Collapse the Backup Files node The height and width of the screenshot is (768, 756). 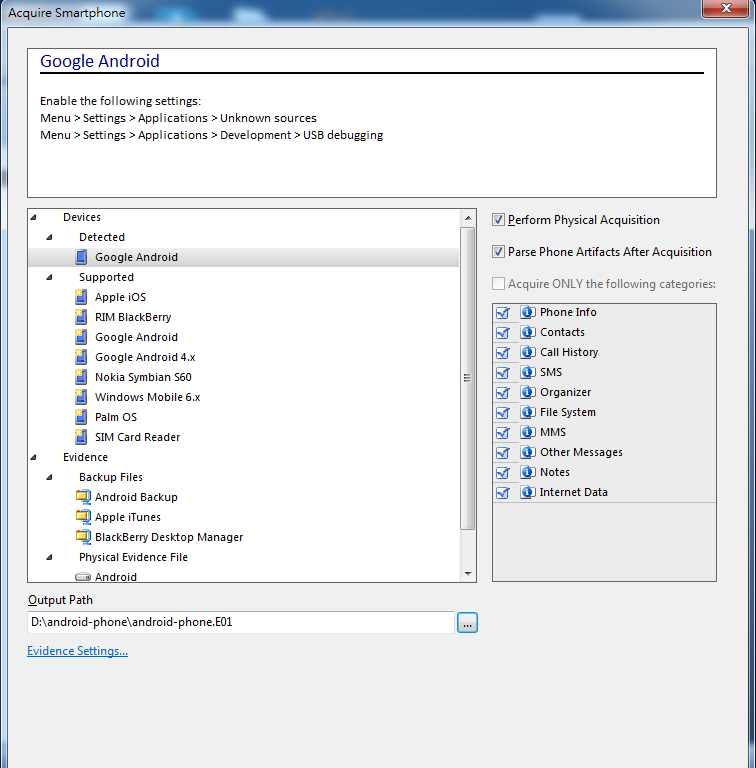[49, 477]
